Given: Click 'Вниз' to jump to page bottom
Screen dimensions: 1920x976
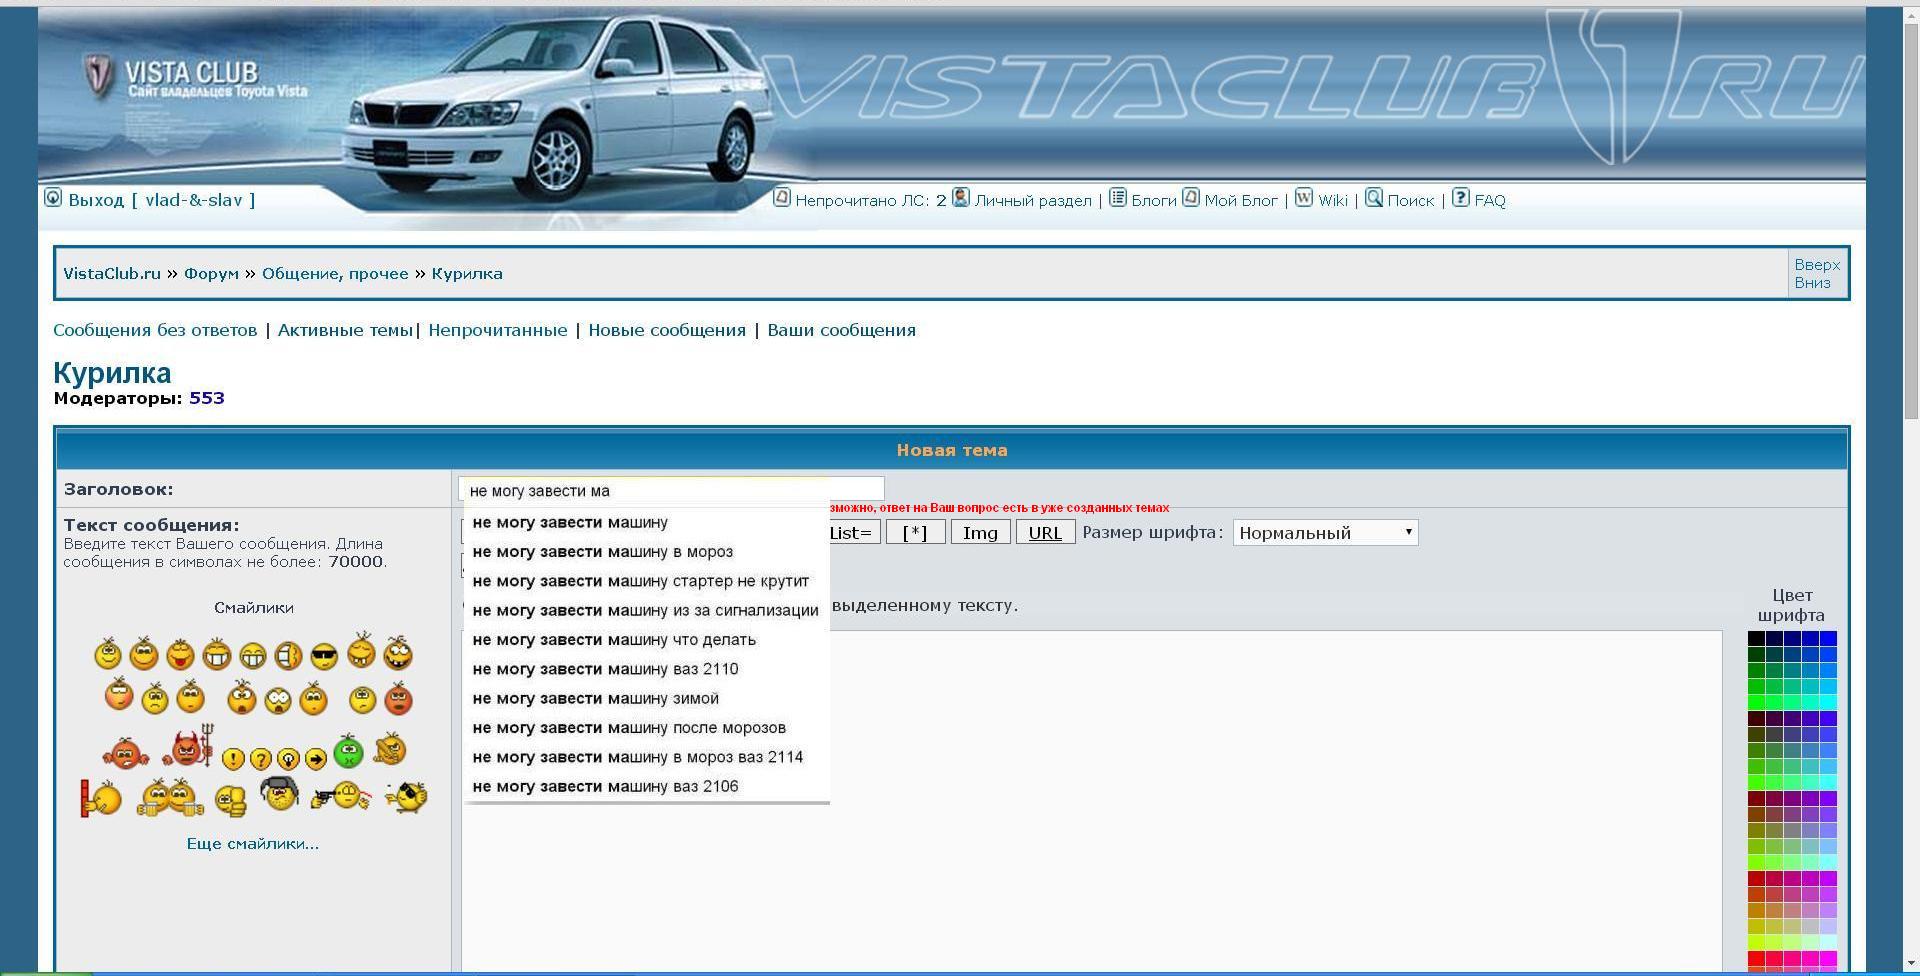Looking at the screenshot, I should click(x=1812, y=283).
